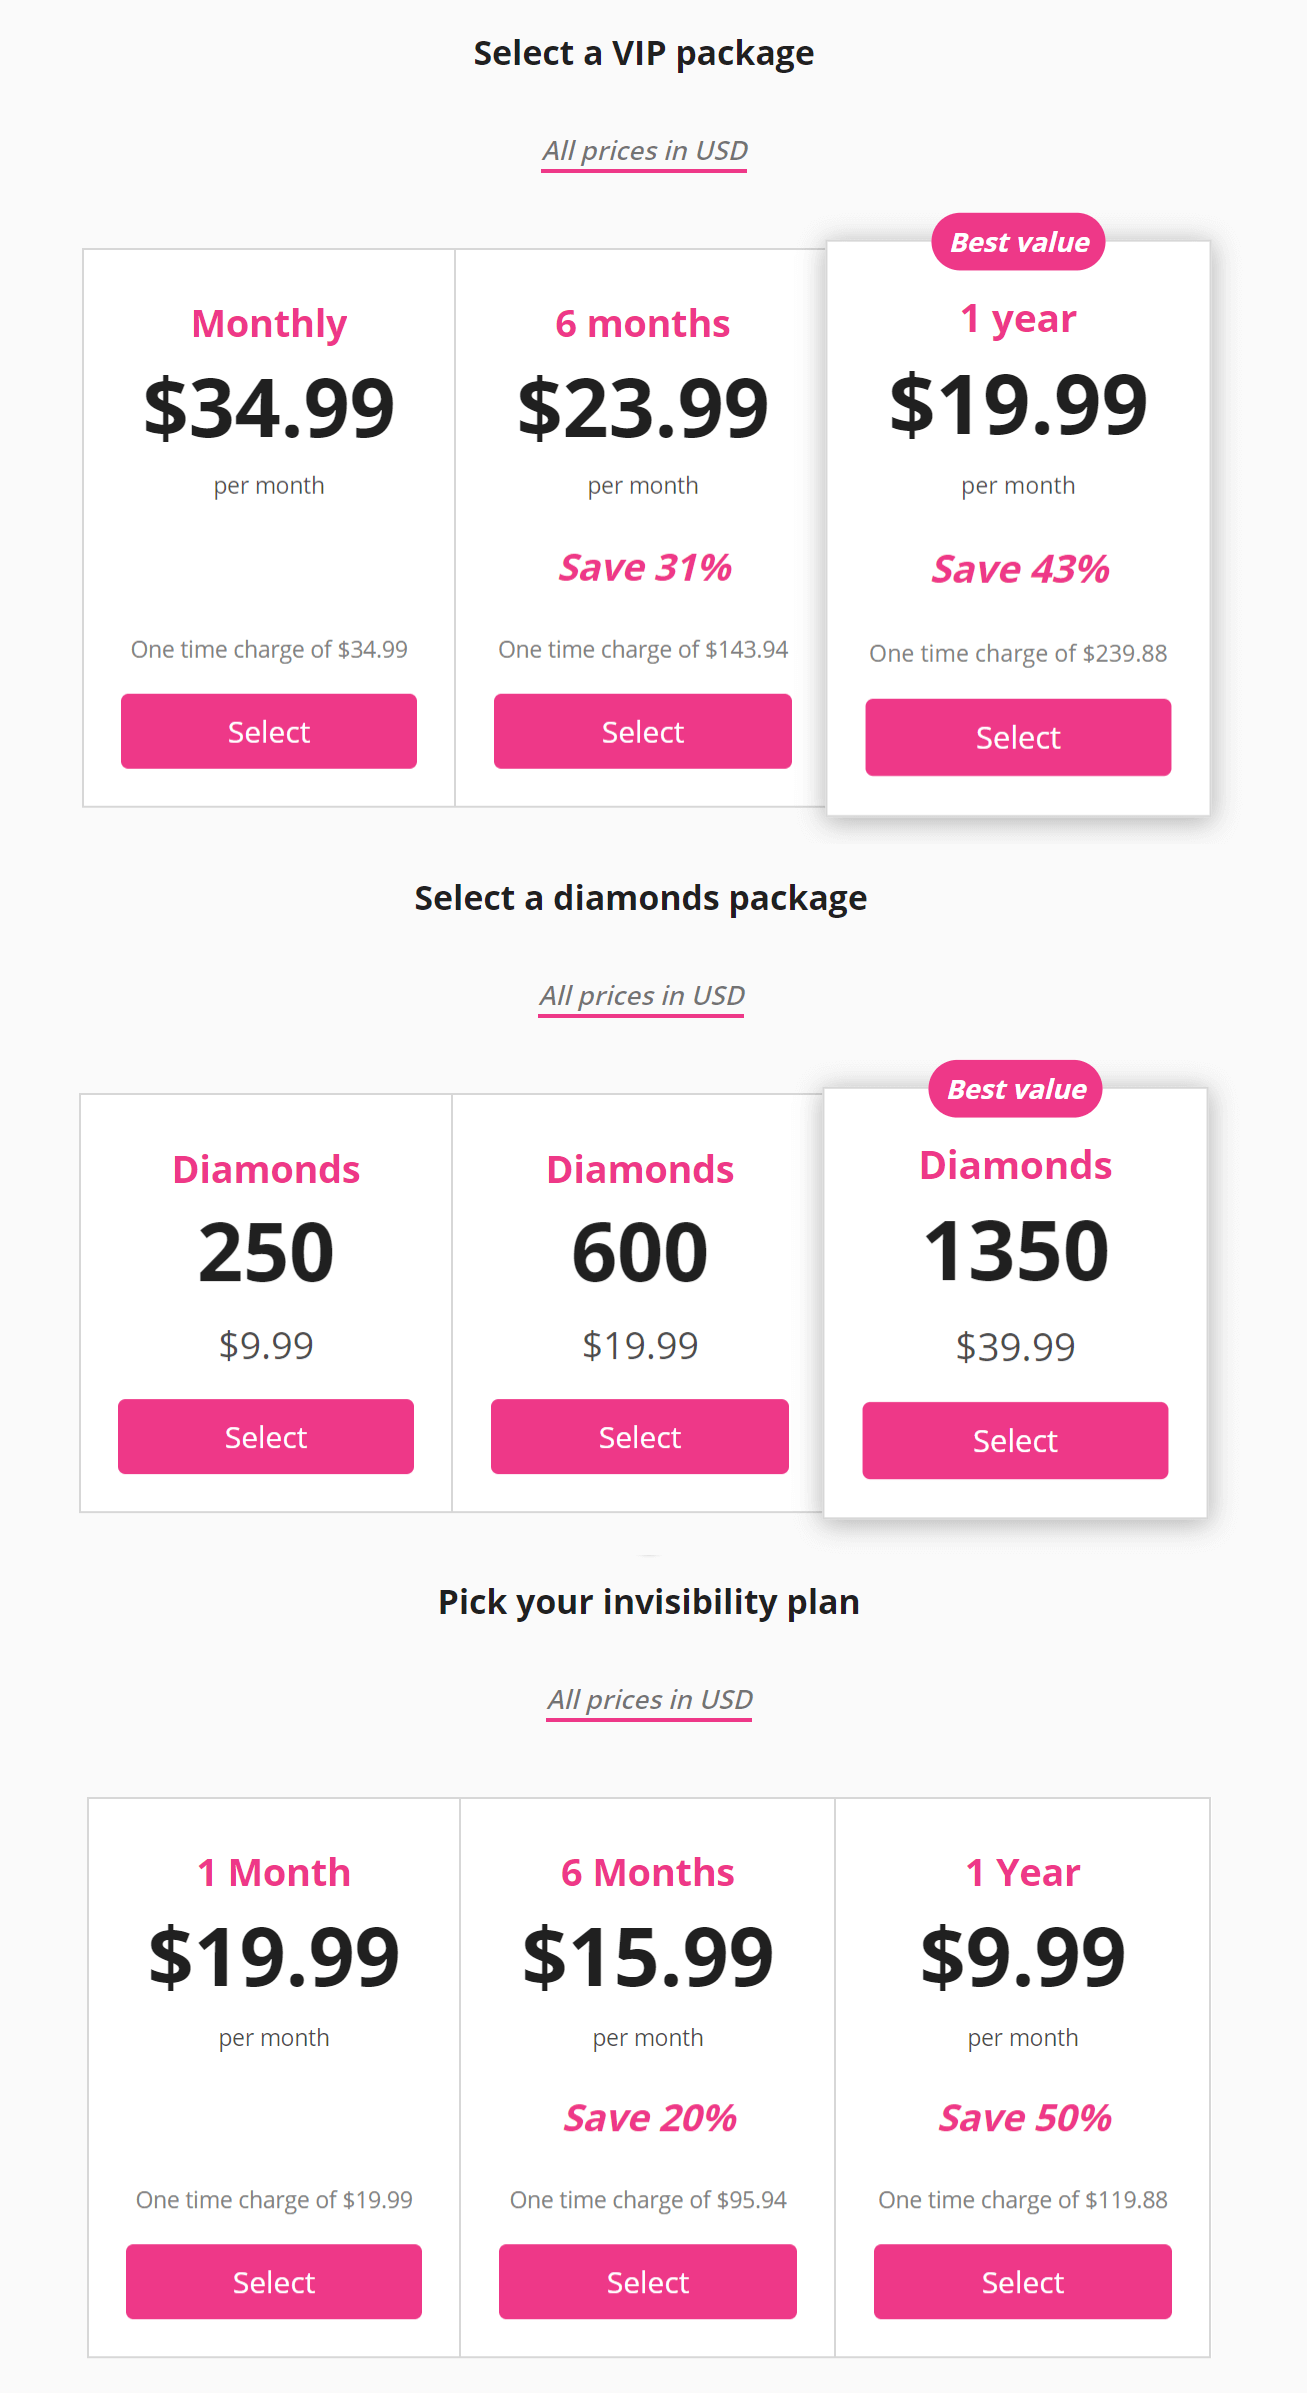Select the 250 diamonds package
The height and width of the screenshot is (2393, 1307).
click(x=265, y=1436)
